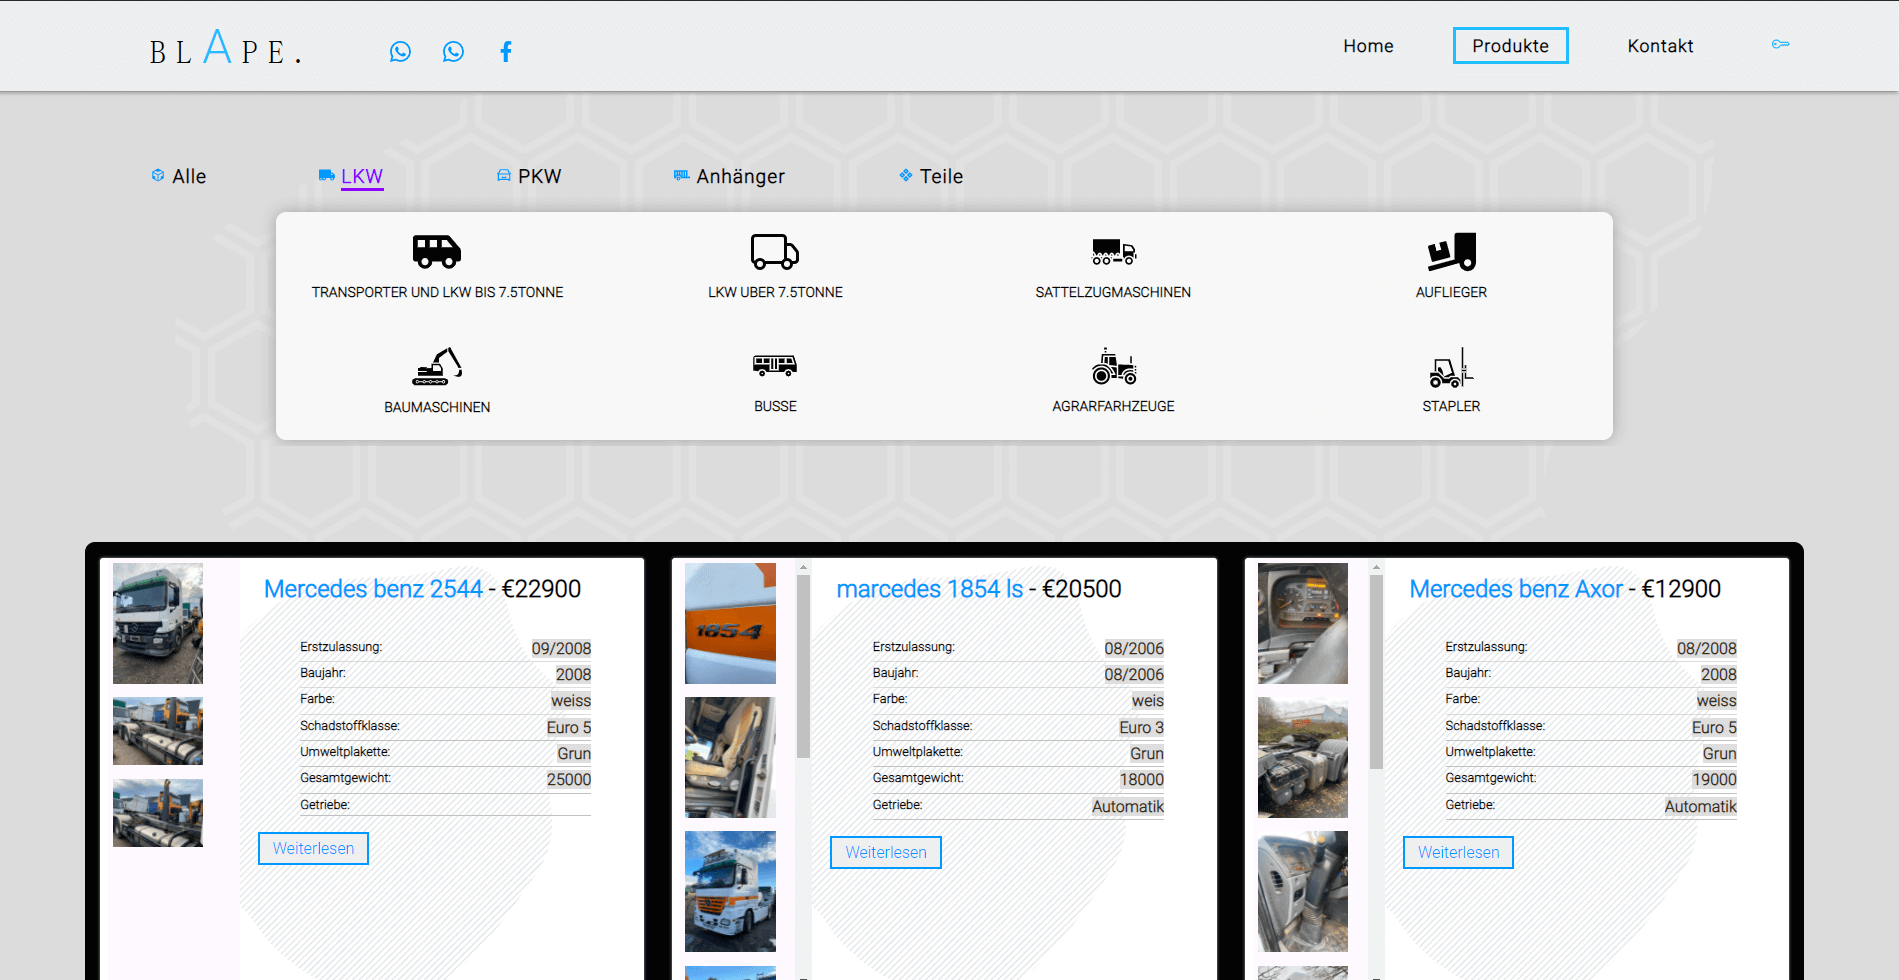
Task: Click the first WhatsApp icon in header
Action: tap(400, 52)
